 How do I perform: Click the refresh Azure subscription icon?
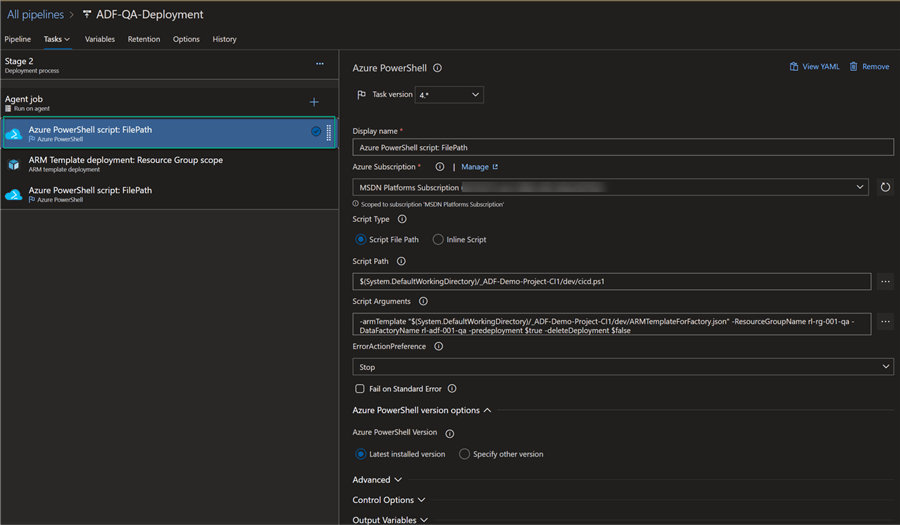[885, 187]
